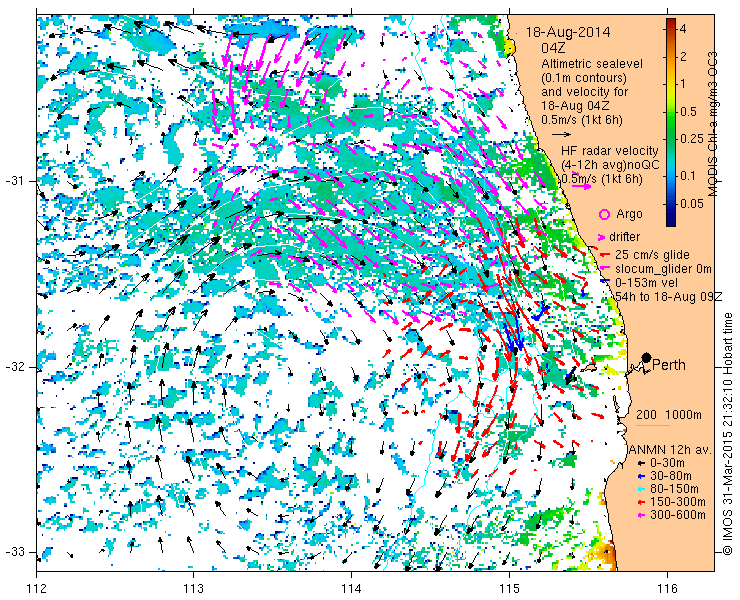
Task: Click the black altimetric velocity scale arrow
Action: click(561, 135)
